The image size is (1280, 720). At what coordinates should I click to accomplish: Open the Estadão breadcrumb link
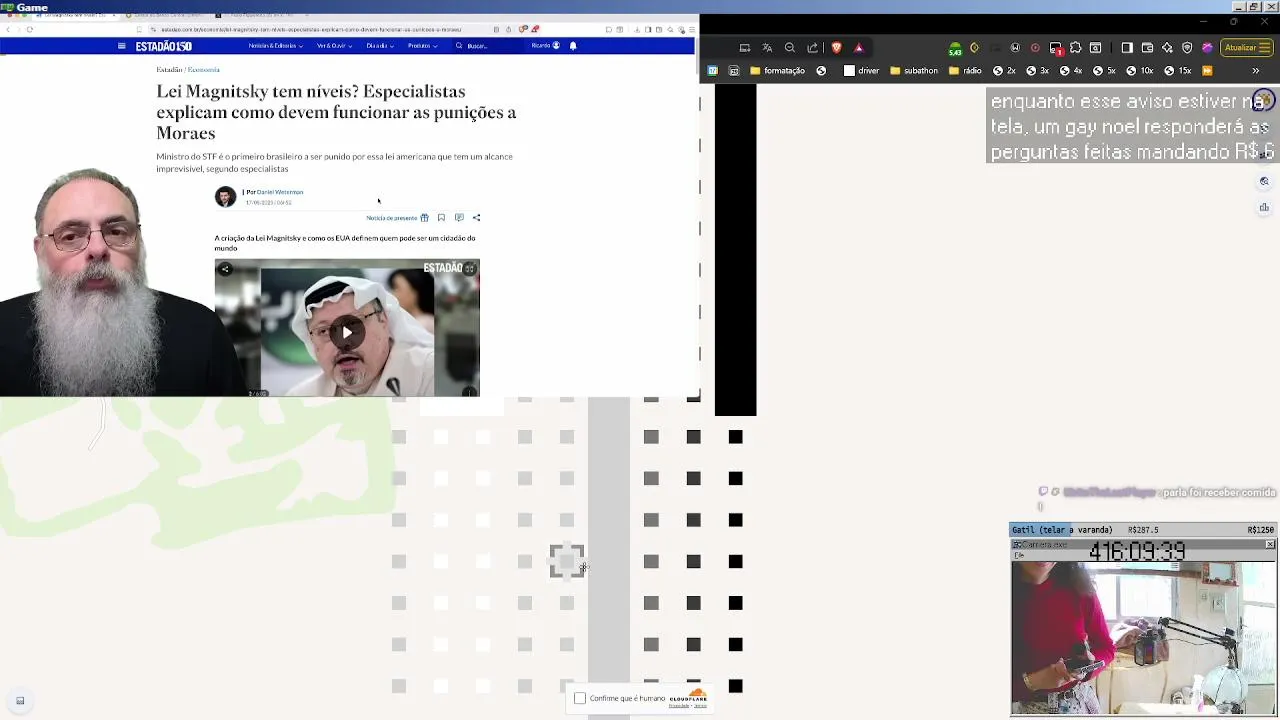coord(169,69)
